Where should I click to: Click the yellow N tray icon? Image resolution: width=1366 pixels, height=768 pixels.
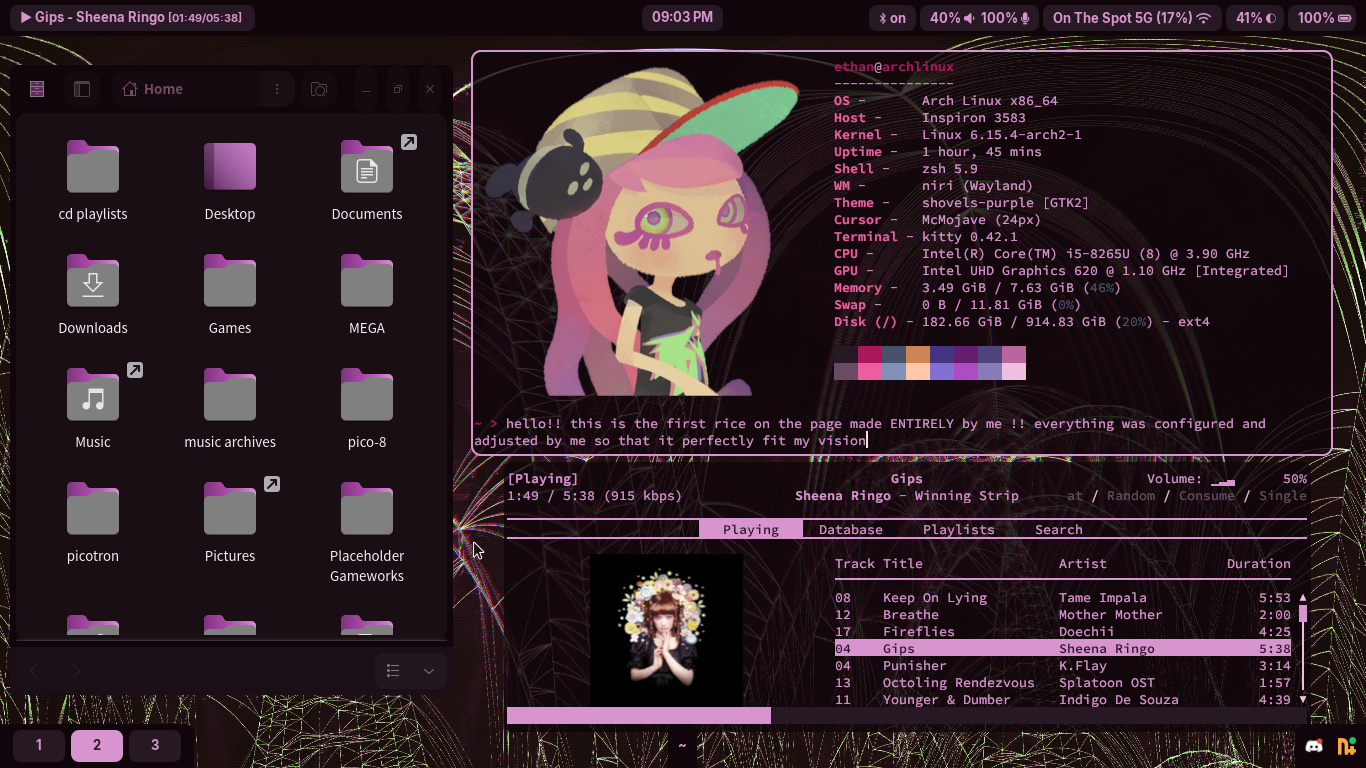[1345, 746]
